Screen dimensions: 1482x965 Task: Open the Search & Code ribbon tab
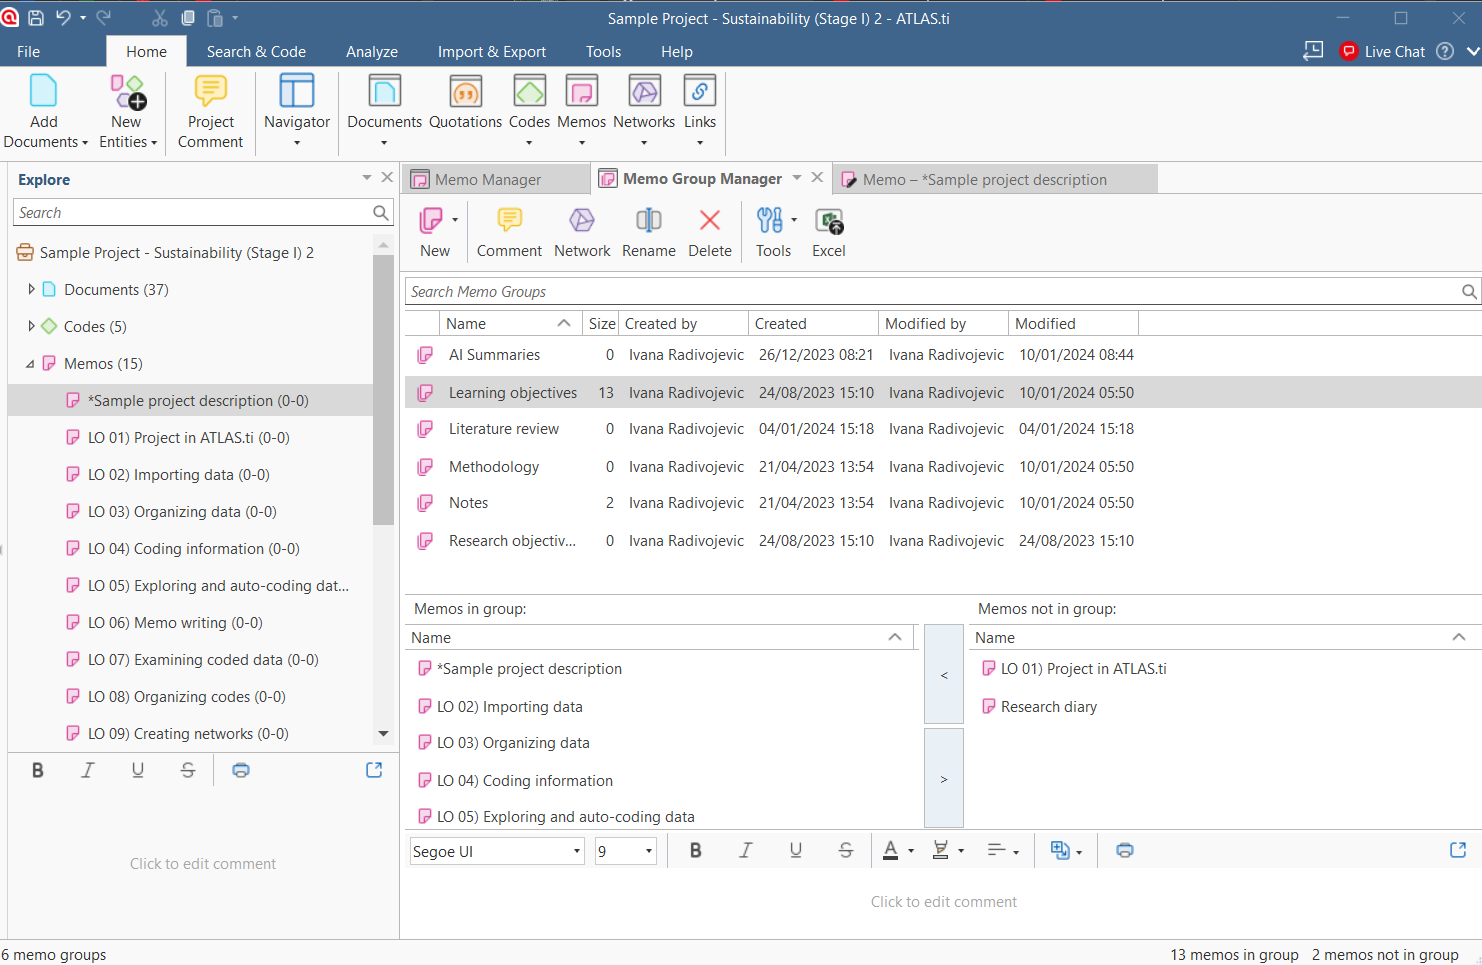point(256,52)
